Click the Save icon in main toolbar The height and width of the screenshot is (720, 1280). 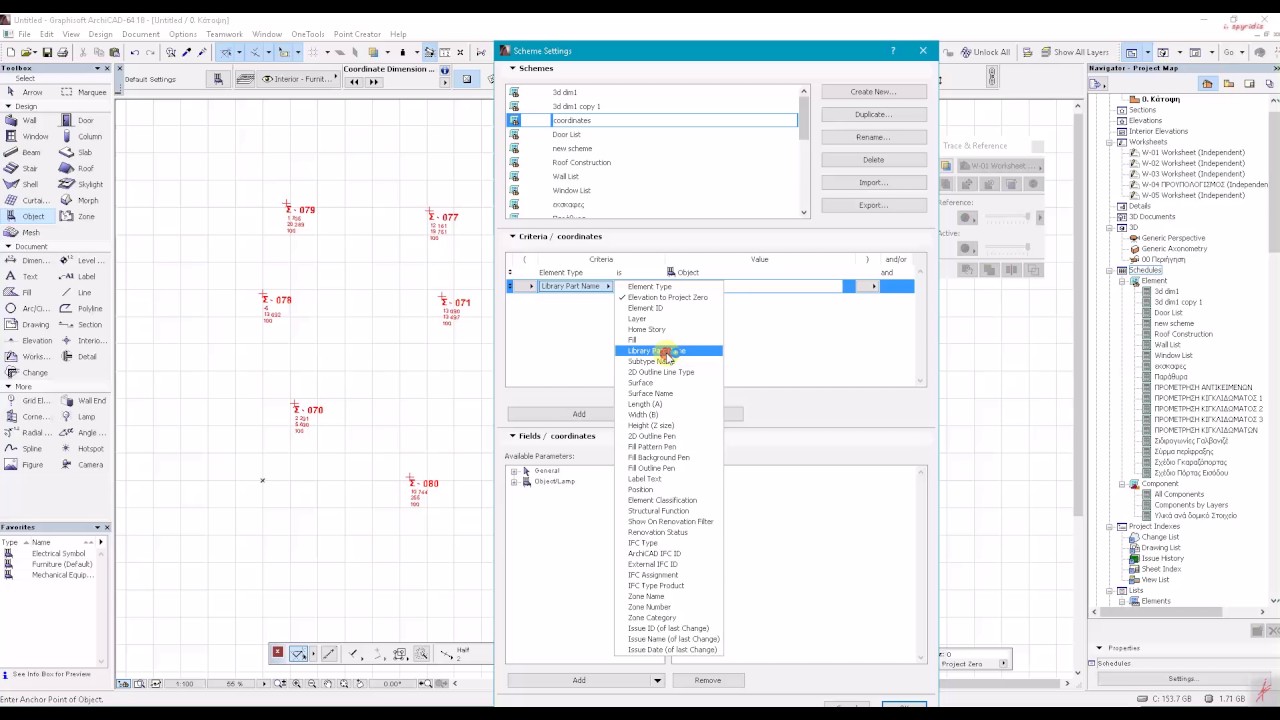tap(46, 52)
